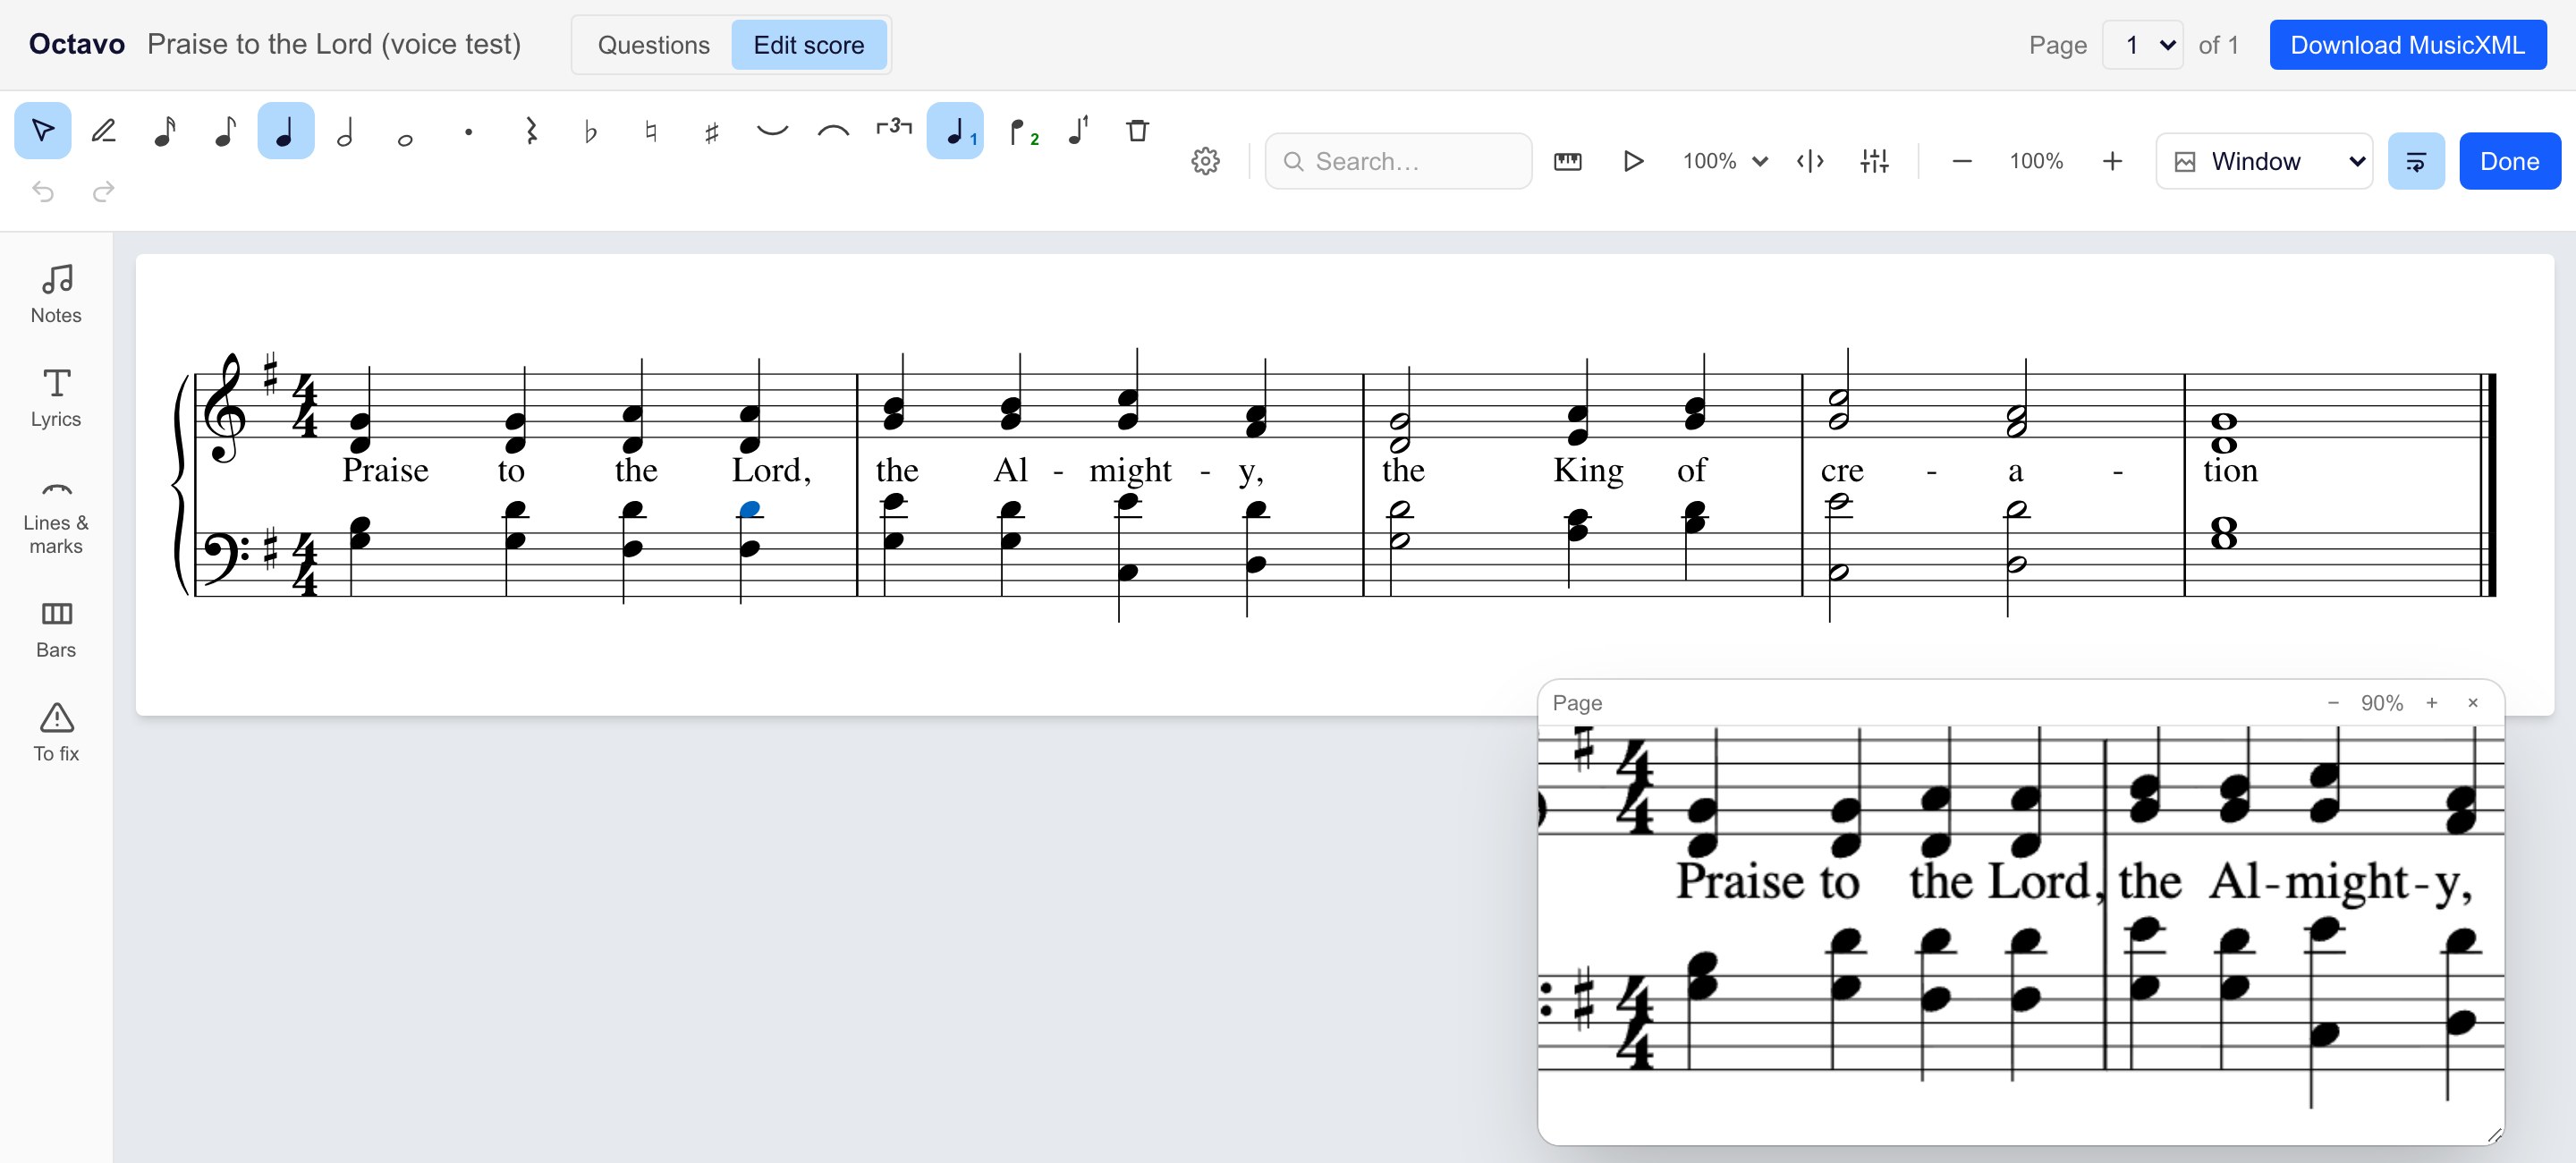Image resolution: width=2576 pixels, height=1163 pixels.
Task: Choose the whole note duration
Action: (406, 131)
